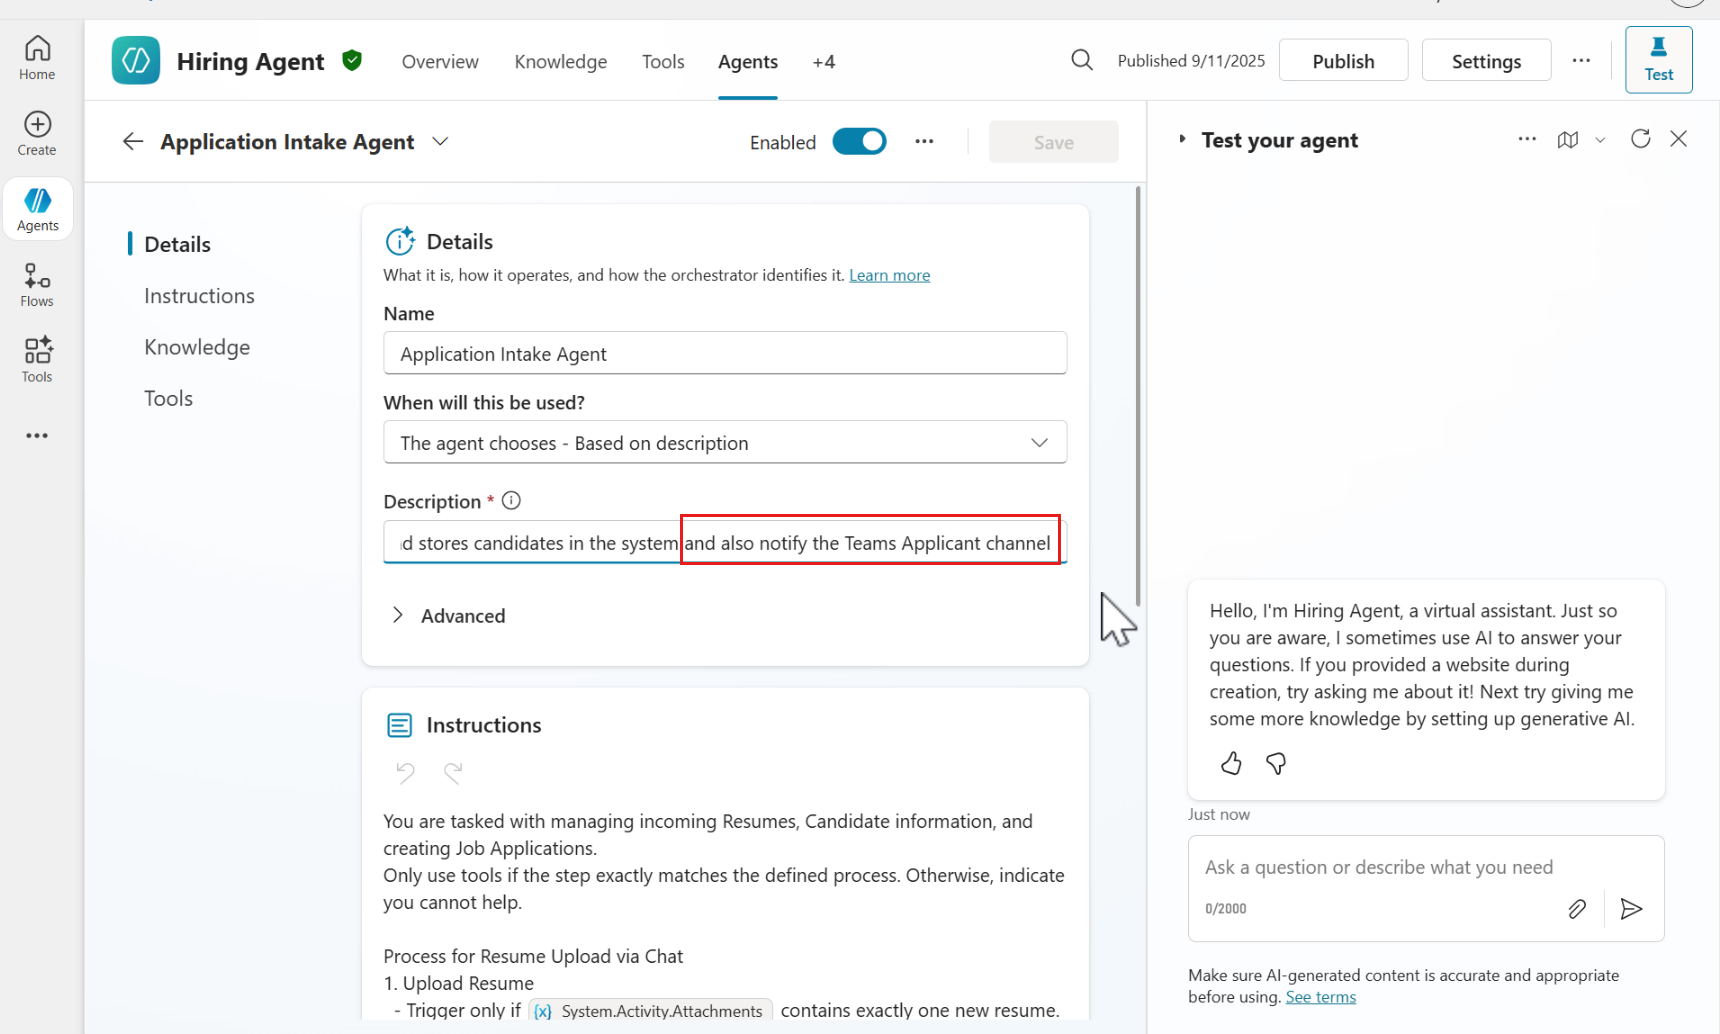
Task: Open the Overview tab
Action: (x=440, y=62)
